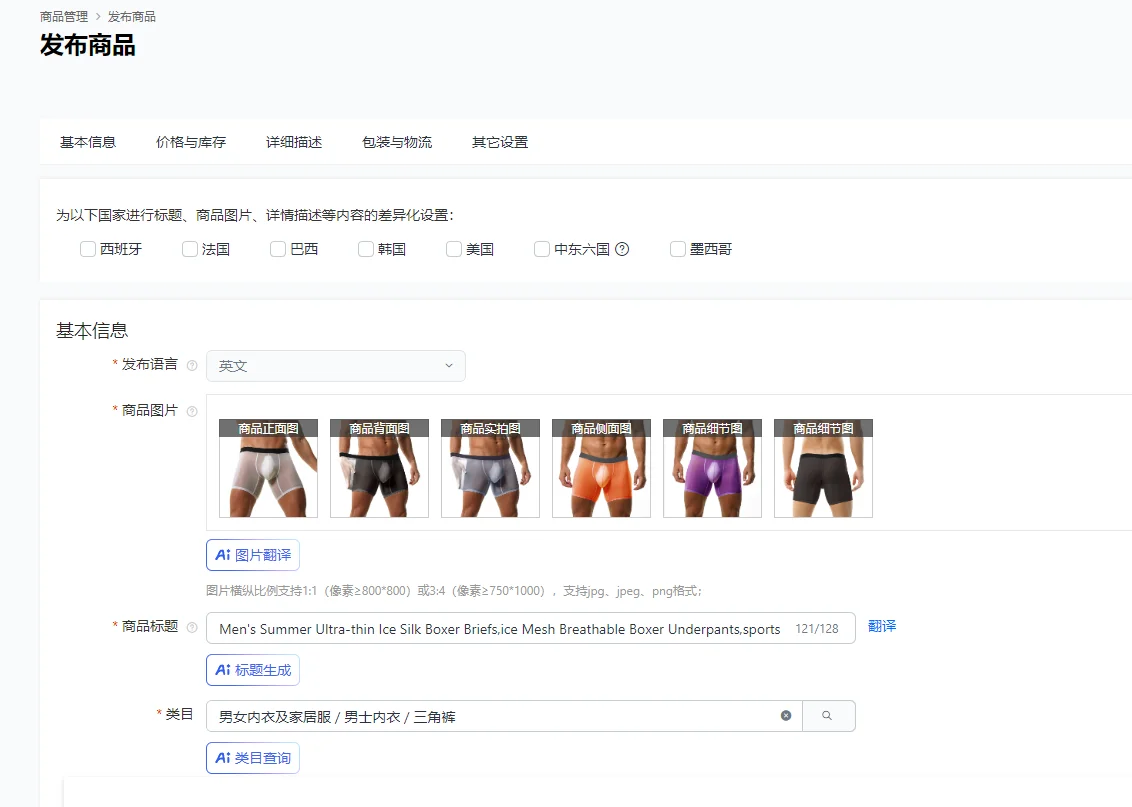Click the 121/128 character counter text
The width and height of the screenshot is (1132, 807).
(x=817, y=629)
